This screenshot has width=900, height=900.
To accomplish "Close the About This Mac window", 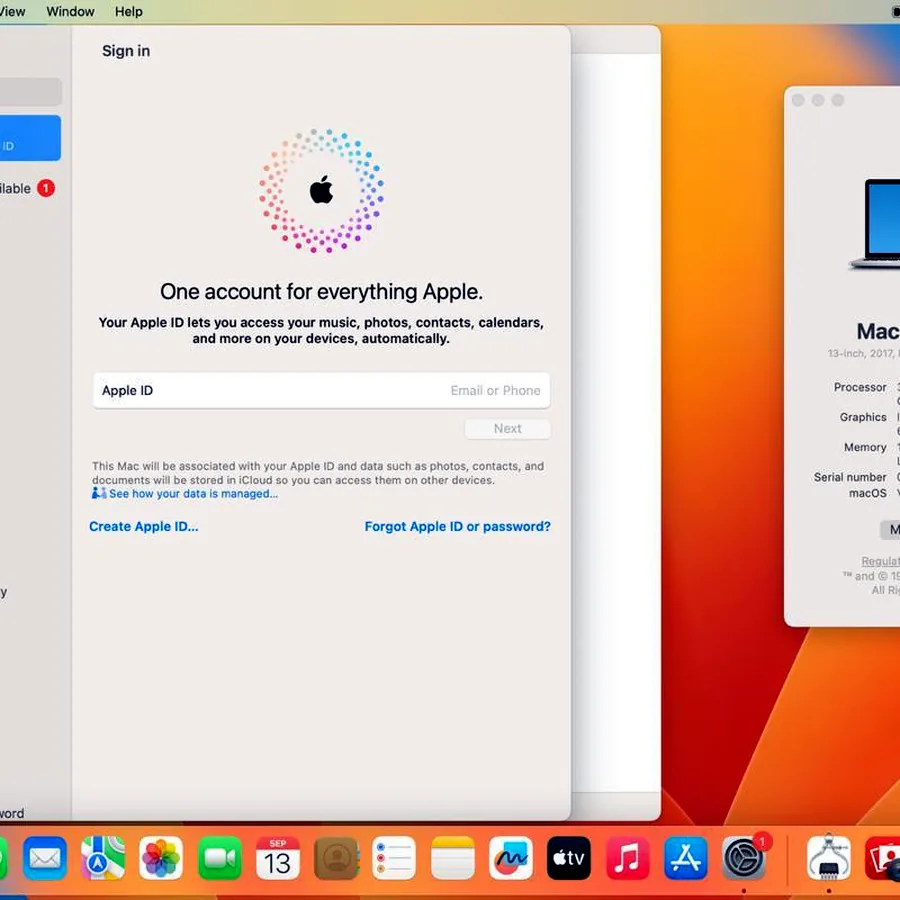I will 798,100.
